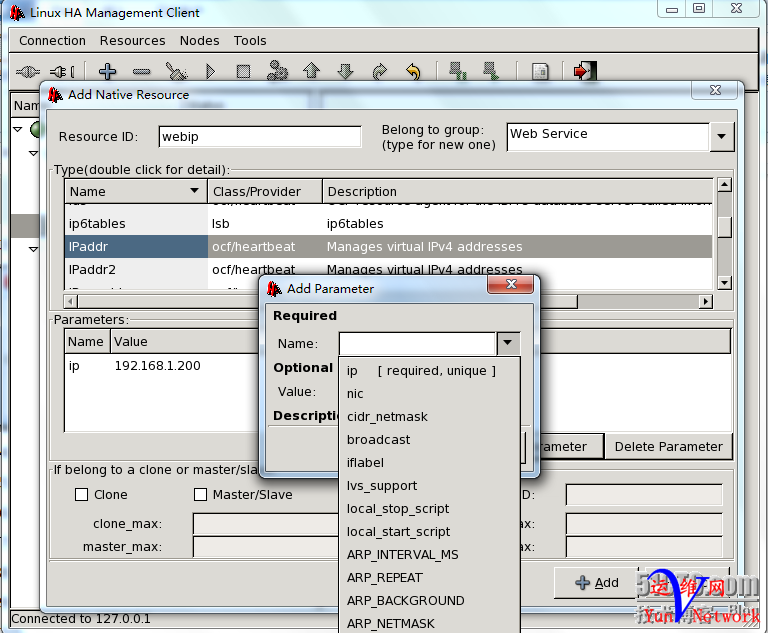The image size is (768, 633).
Task: Close the Add Native Resource dialog
Action: pos(715,90)
